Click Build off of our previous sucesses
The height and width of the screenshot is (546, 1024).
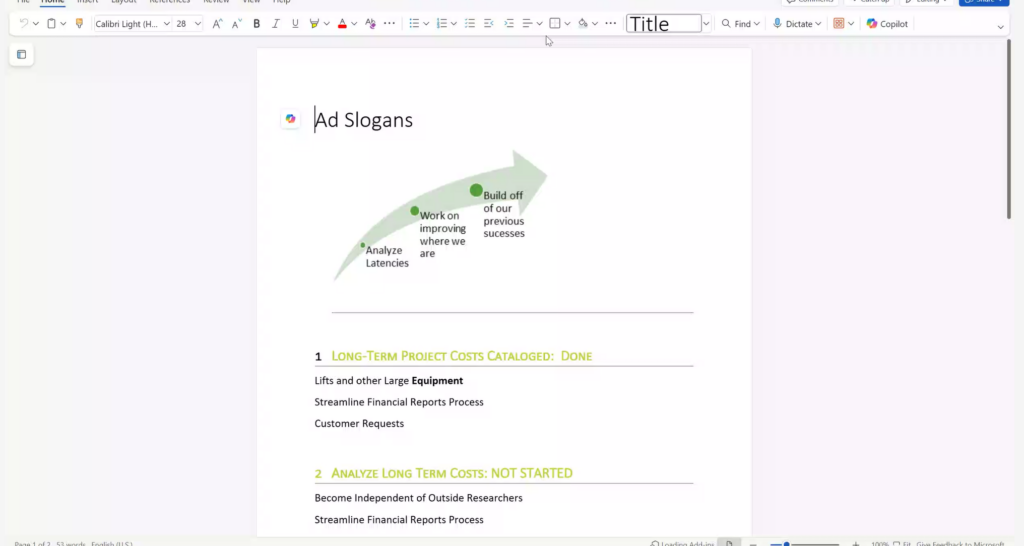[x=504, y=214]
